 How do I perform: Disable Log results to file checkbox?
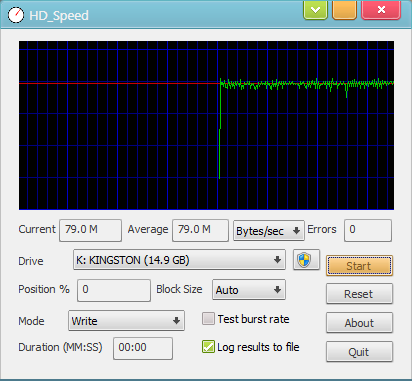208,347
